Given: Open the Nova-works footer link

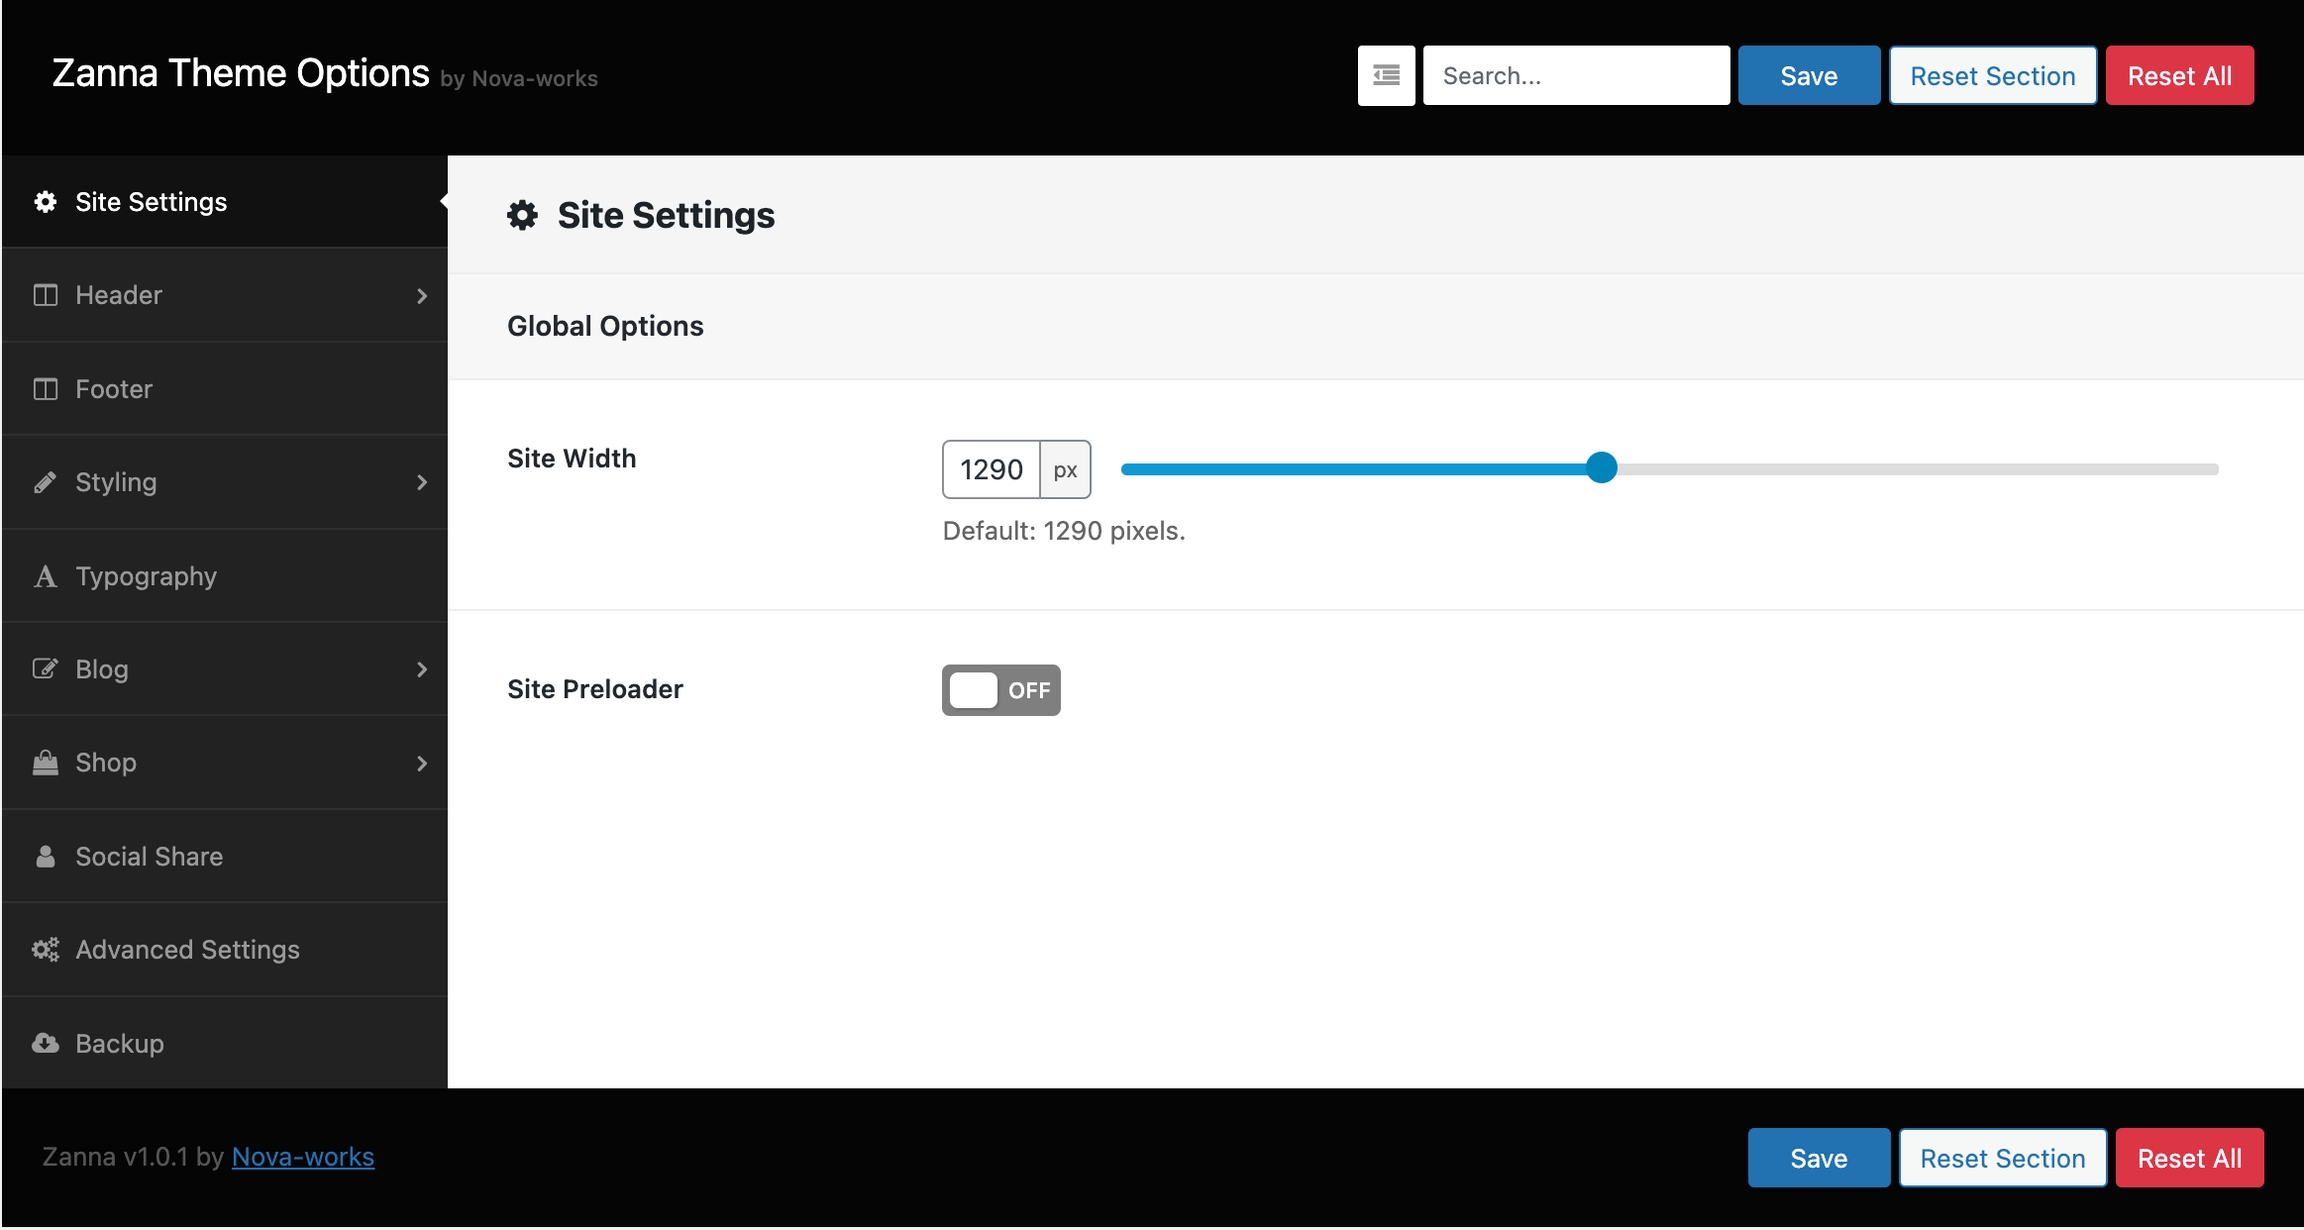Looking at the screenshot, I should (302, 1157).
